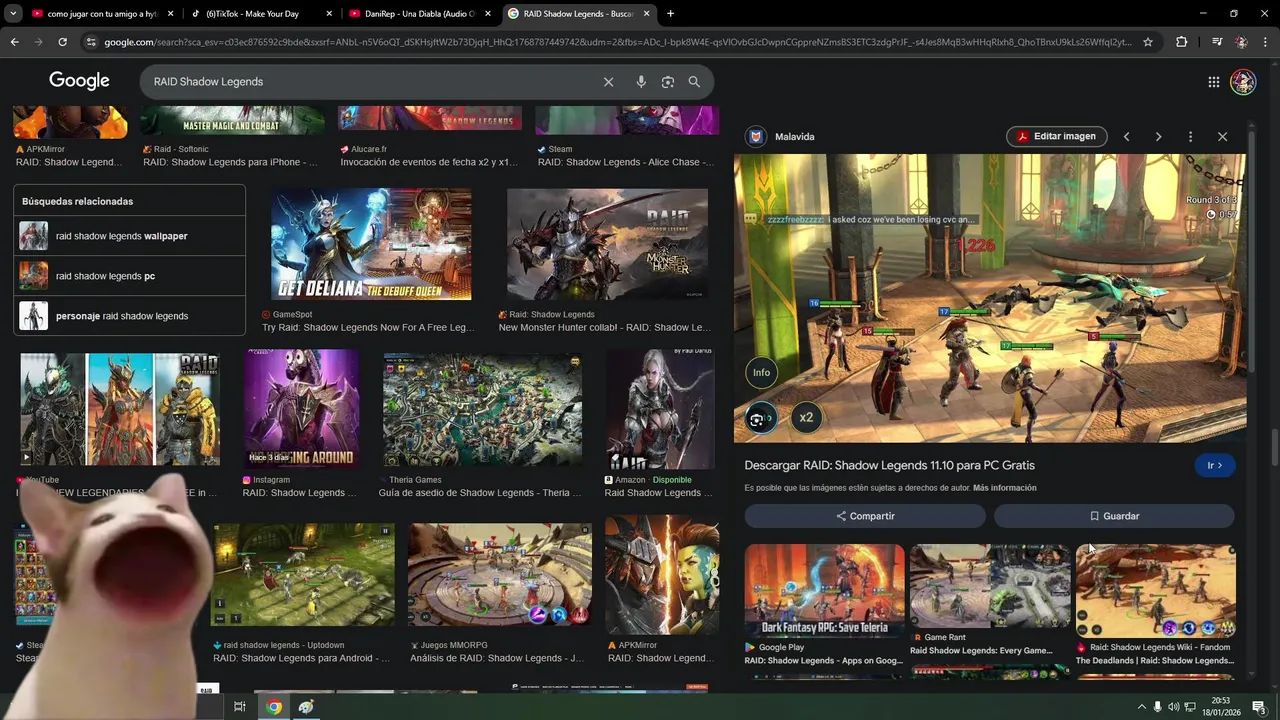Viewport: 1280px width, 720px height.
Task: Select related search 'raid shadow legends wallpaper'
Action: coord(129,236)
